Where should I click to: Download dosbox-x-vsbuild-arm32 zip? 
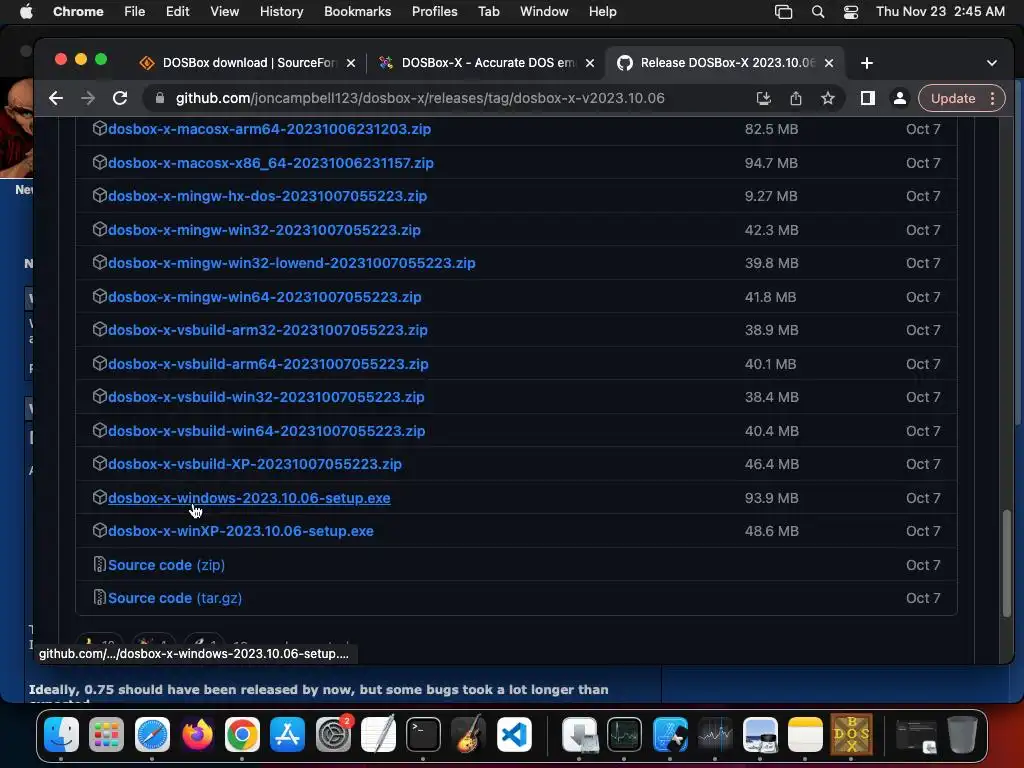[x=268, y=330]
